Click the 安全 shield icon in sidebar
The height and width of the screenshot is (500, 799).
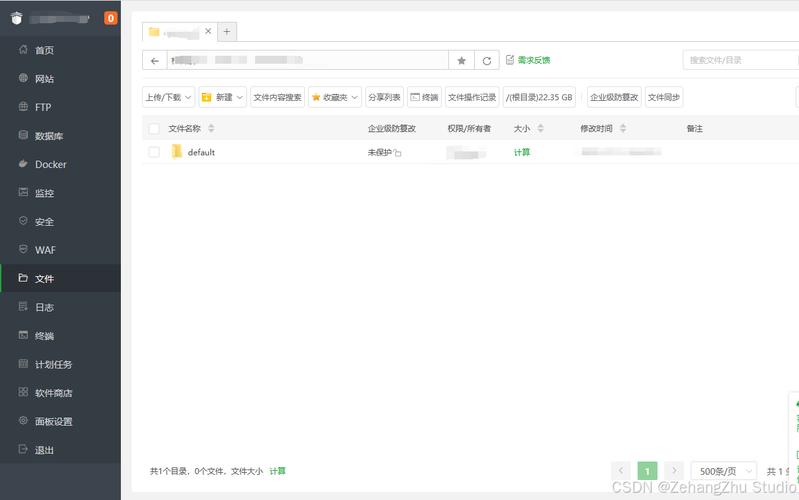pos(23,221)
